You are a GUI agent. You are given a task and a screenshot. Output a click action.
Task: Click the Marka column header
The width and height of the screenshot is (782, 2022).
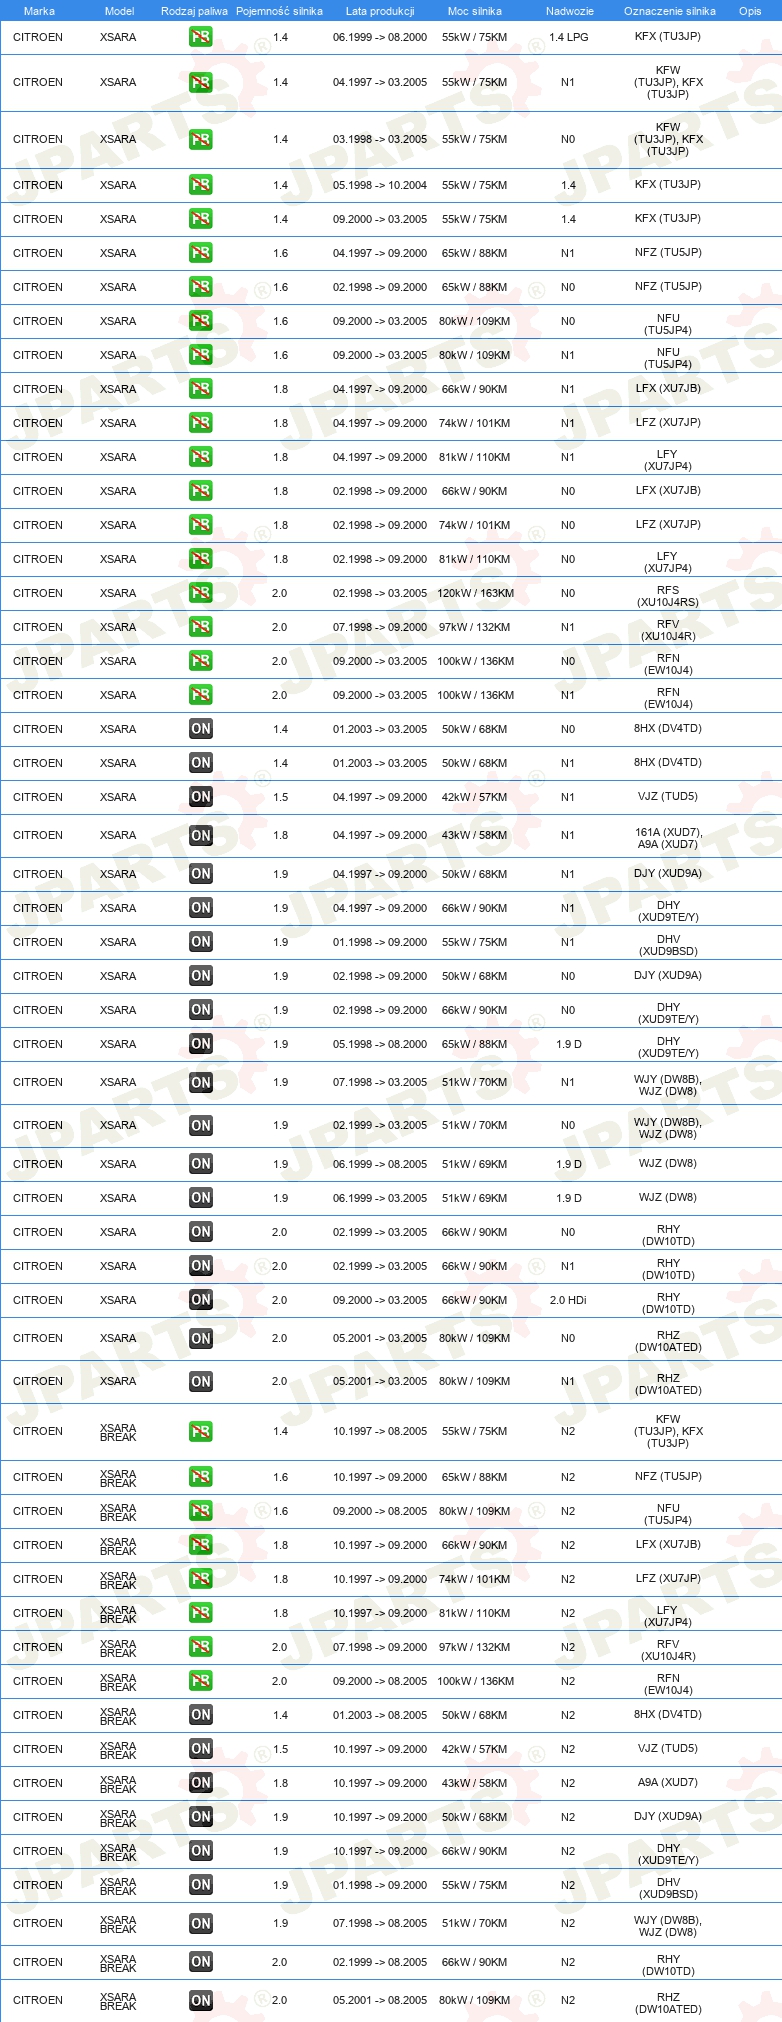[x=39, y=11]
